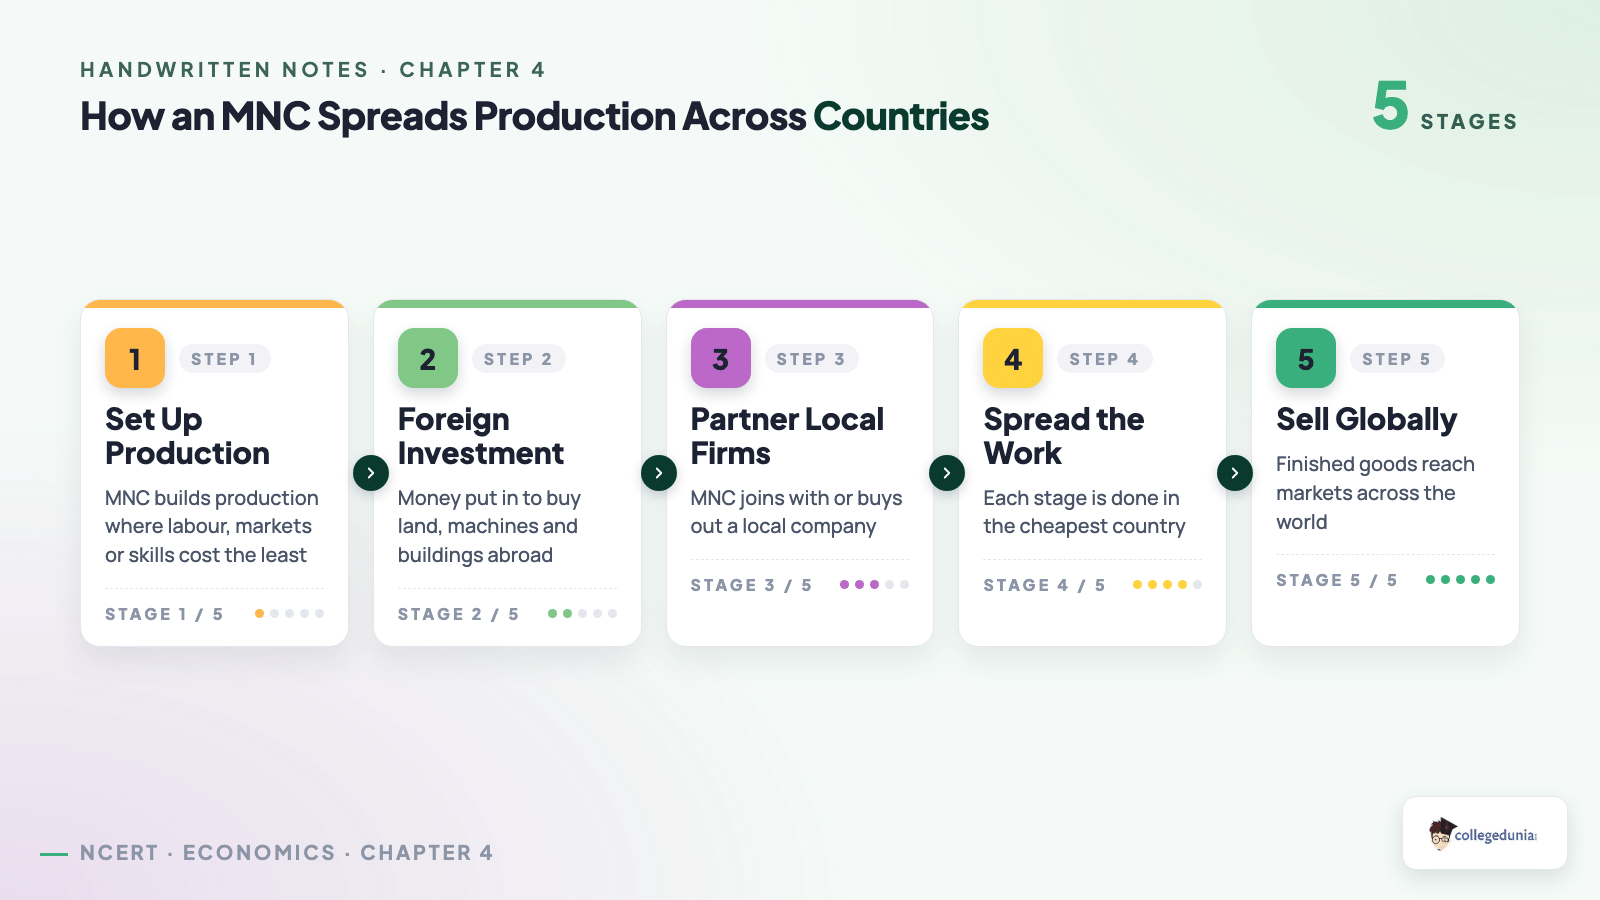Click the Stage 4 / 5 progress dots
1600x900 pixels.
(1167, 585)
